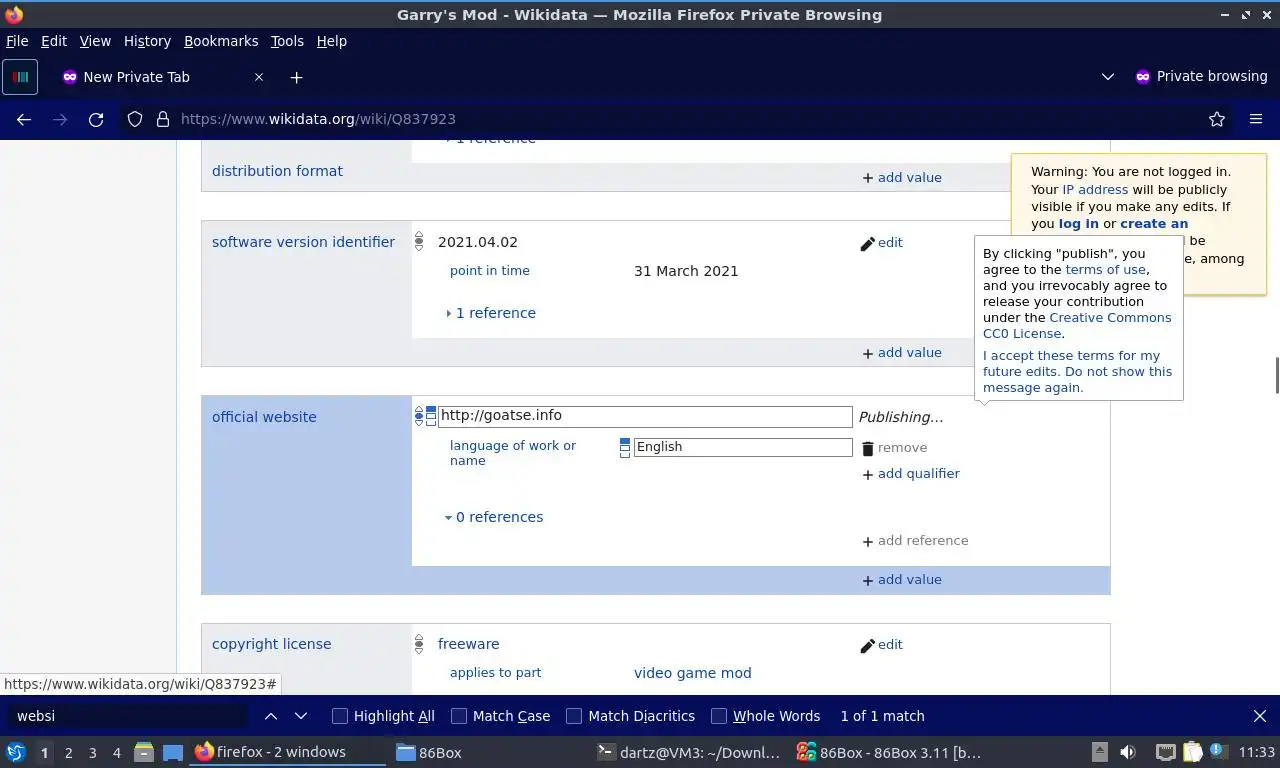Add value under distribution format
The height and width of the screenshot is (768, 1280).
coord(902,178)
